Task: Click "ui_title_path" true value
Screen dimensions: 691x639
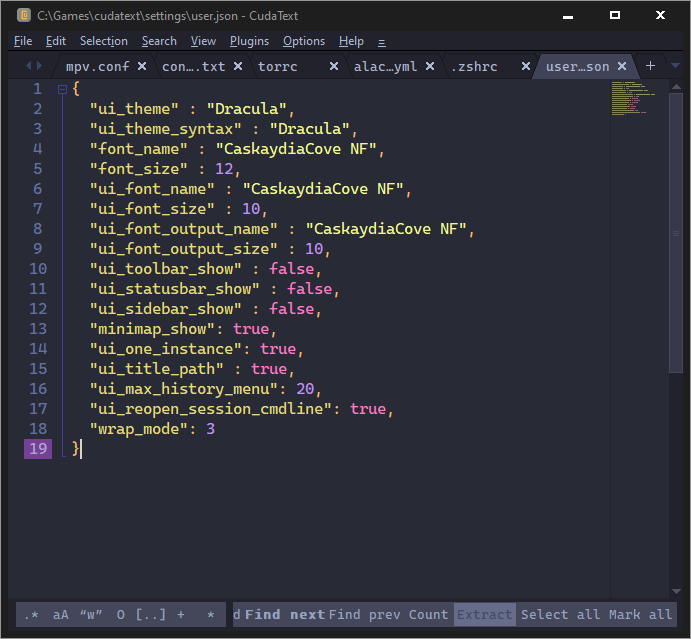Action: tap(269, 369)
